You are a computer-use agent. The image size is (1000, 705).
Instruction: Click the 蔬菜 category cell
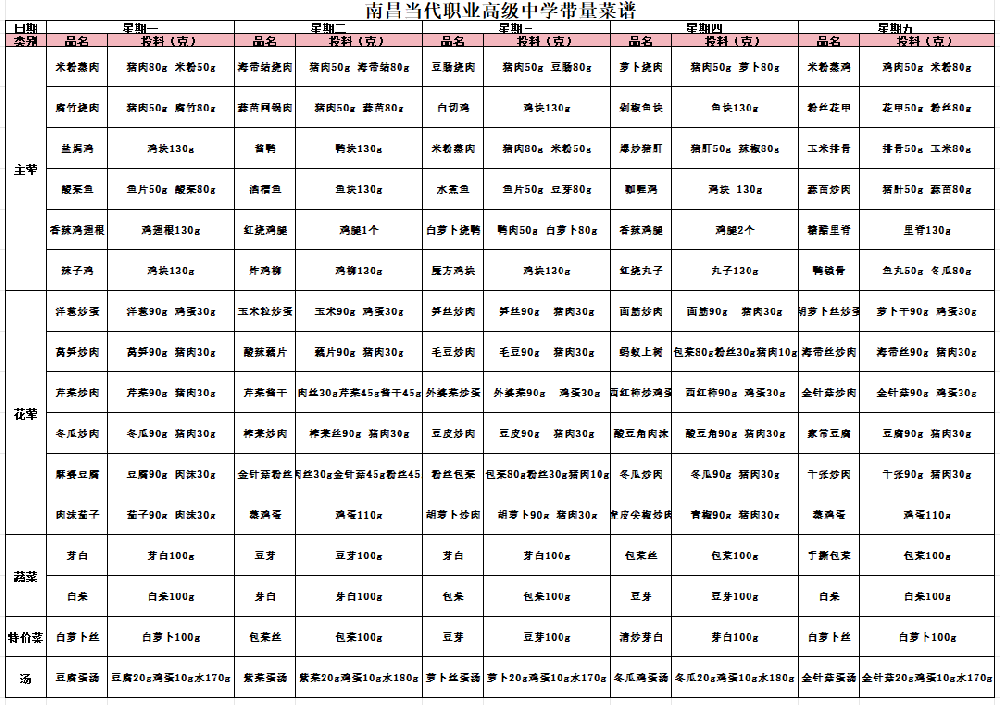pyautogui.click(x=25, y=576)
